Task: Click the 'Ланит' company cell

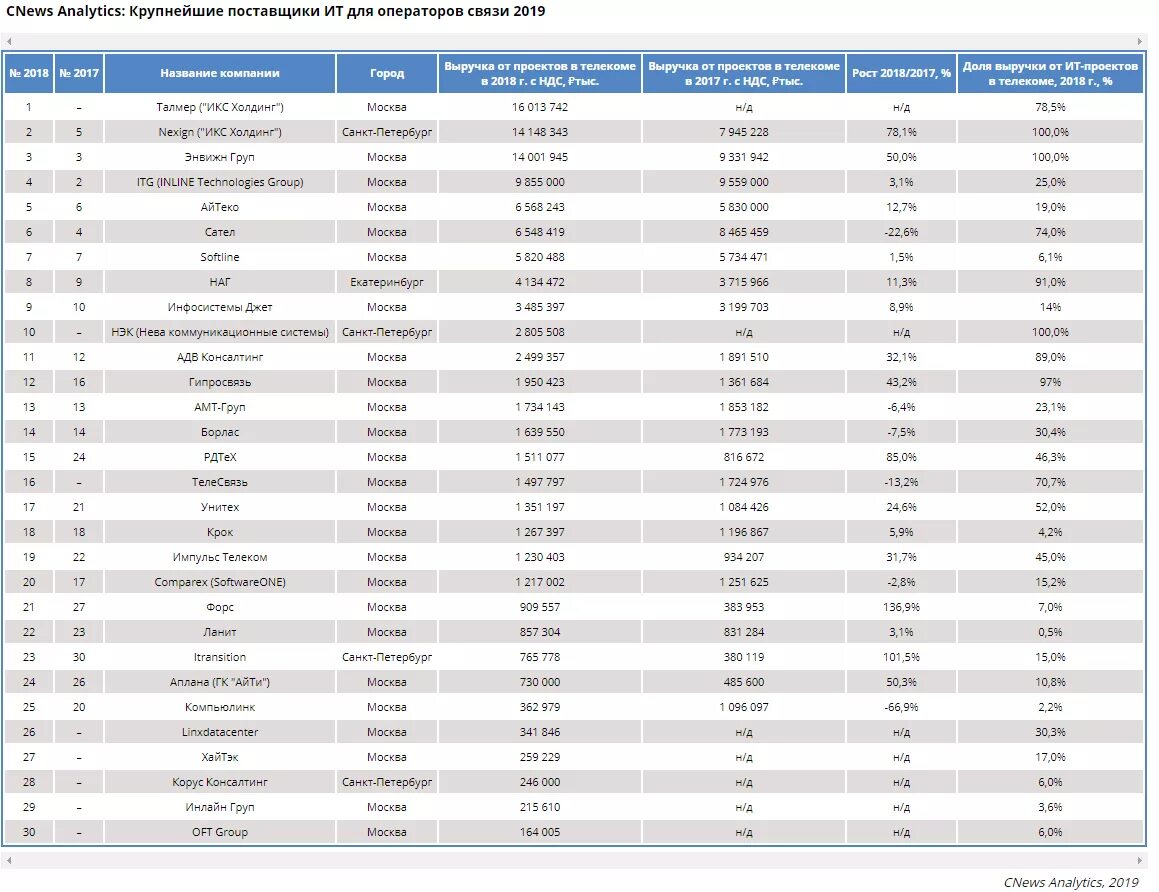Action: coord(220,632)
